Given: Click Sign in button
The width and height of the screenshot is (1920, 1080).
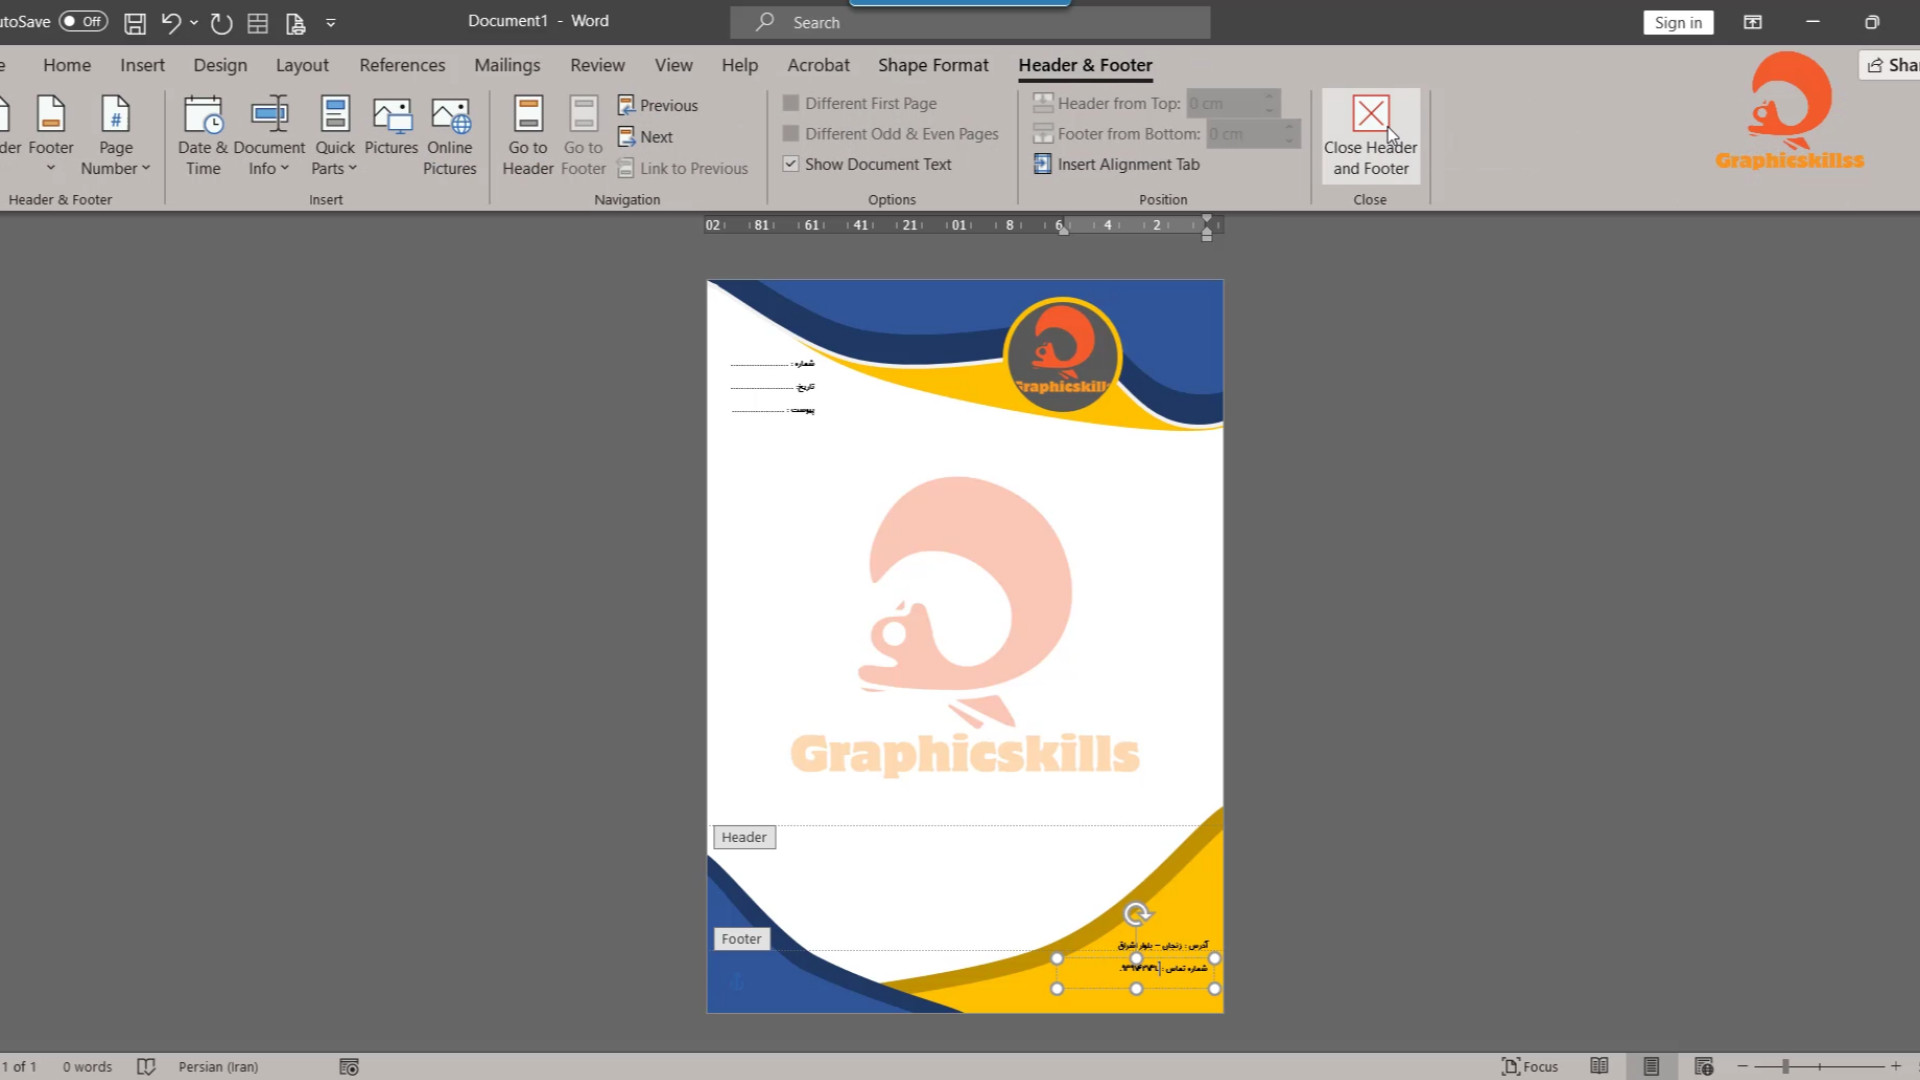Looking at the screenshot, I should pos(1678,22).
